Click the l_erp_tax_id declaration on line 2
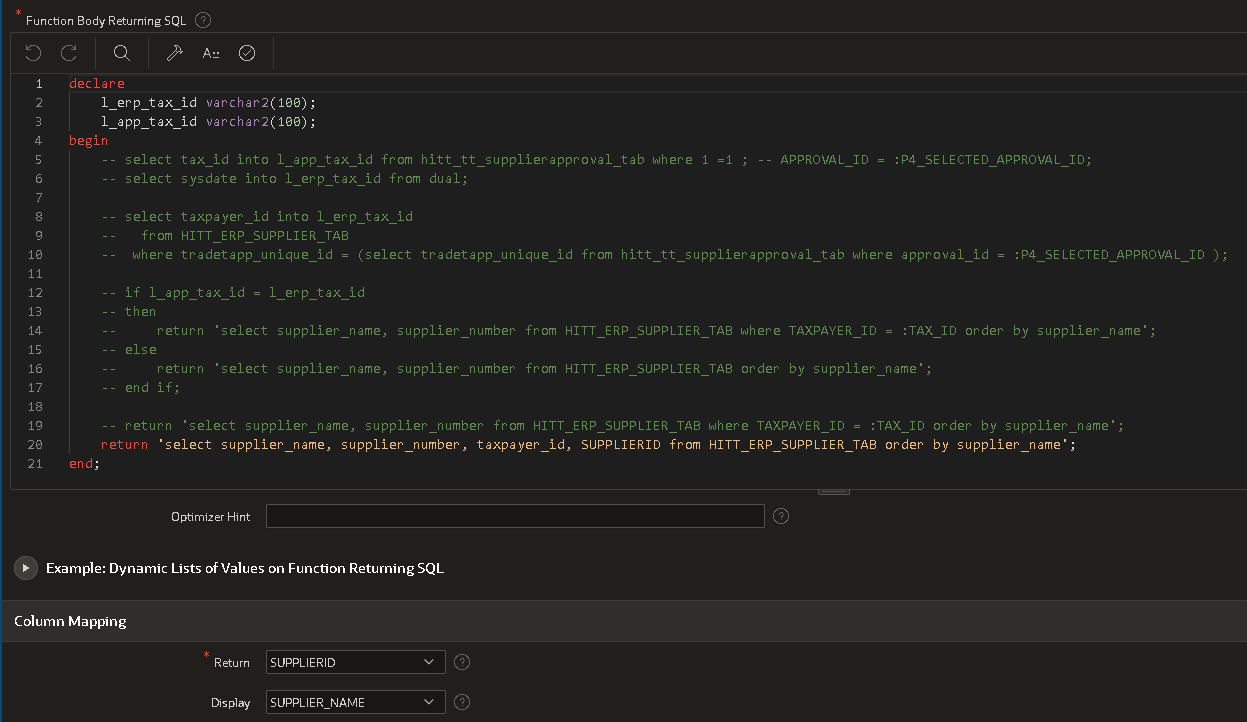Viewport: 1247px width, 722px height. pyautogui.click(x=209, y=102)
